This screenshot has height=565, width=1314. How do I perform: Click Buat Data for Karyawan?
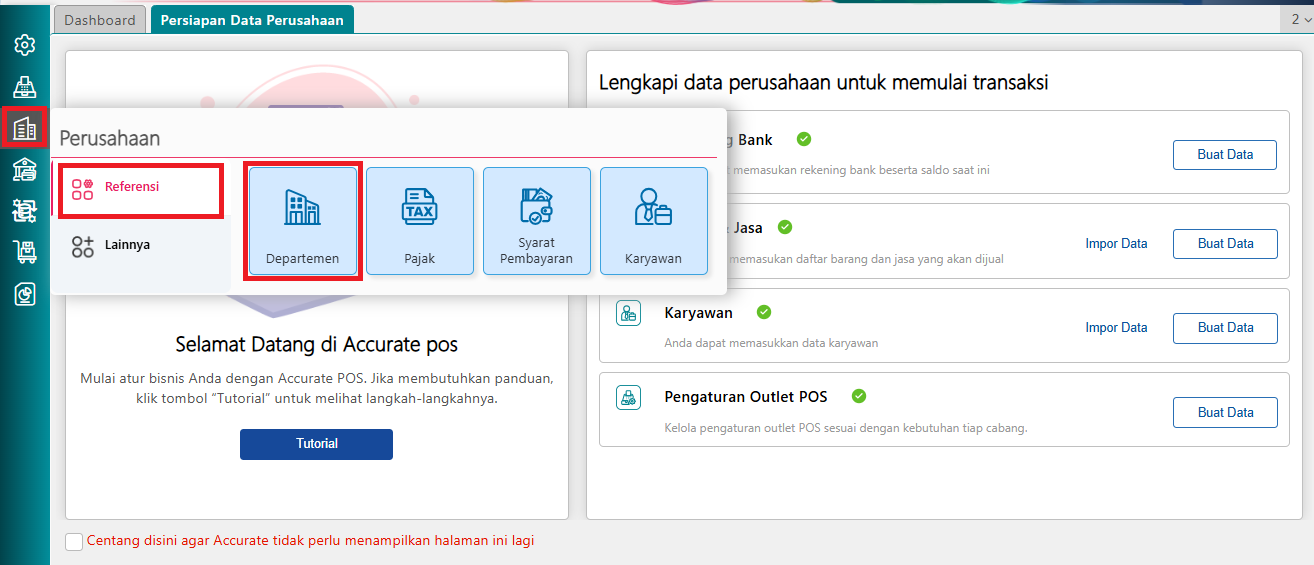coord(1225,328)
